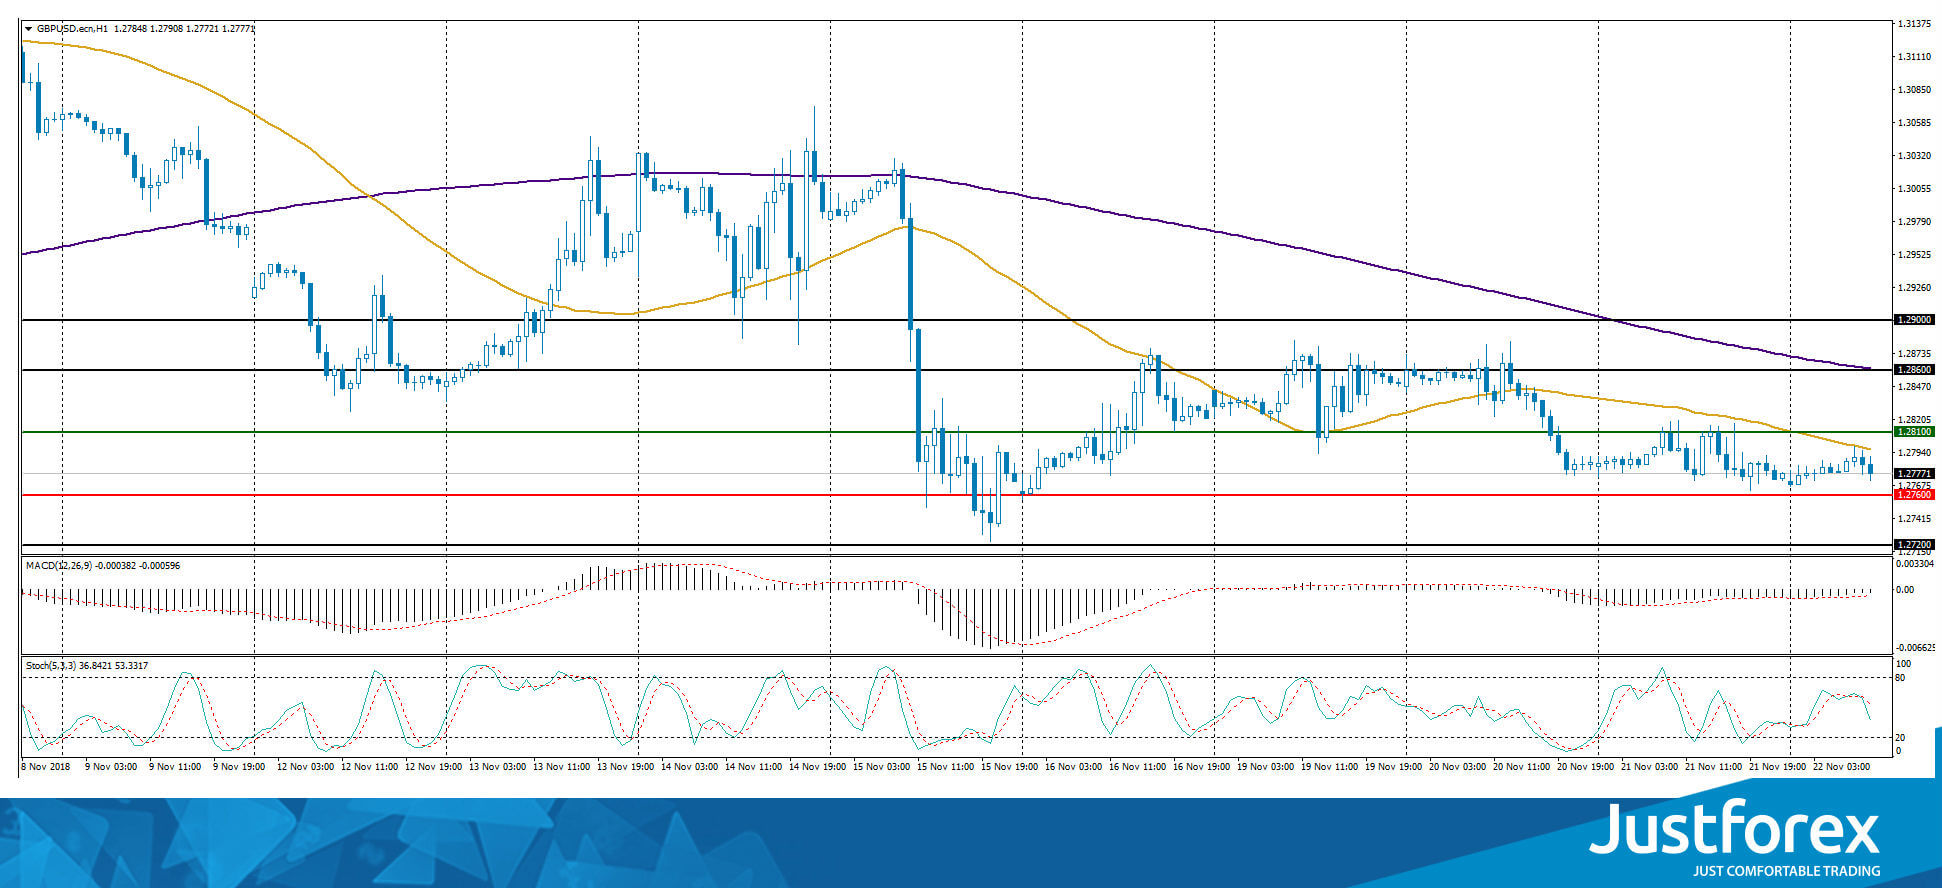
Task: Click the -0.006625 value on the MACD scale
Action: tap(1915, 647)
